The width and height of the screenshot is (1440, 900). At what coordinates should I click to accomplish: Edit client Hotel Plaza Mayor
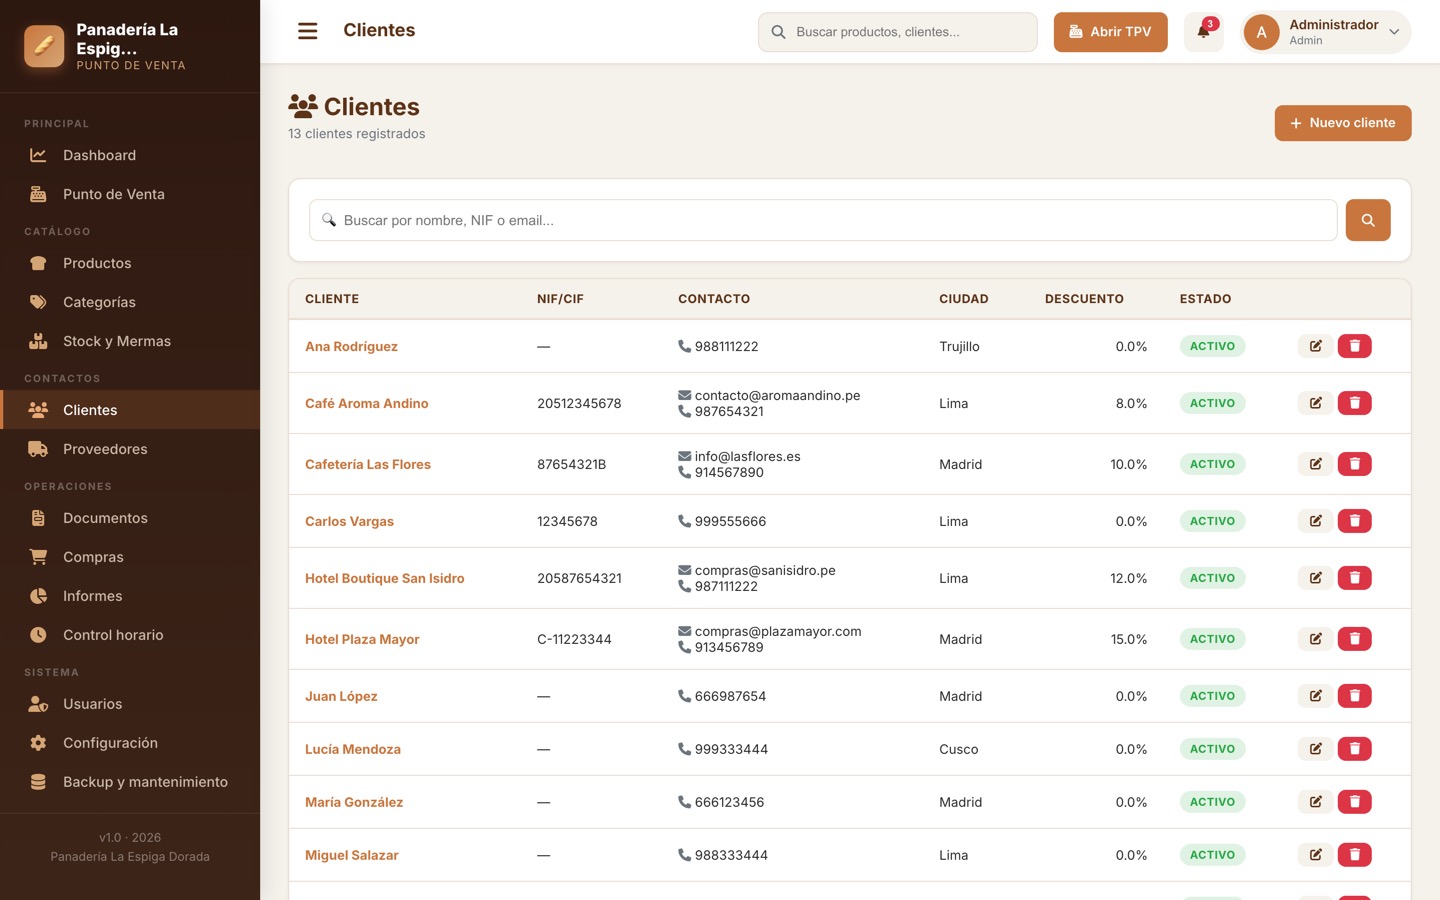pyautogui.click(x=1315, y=639)
